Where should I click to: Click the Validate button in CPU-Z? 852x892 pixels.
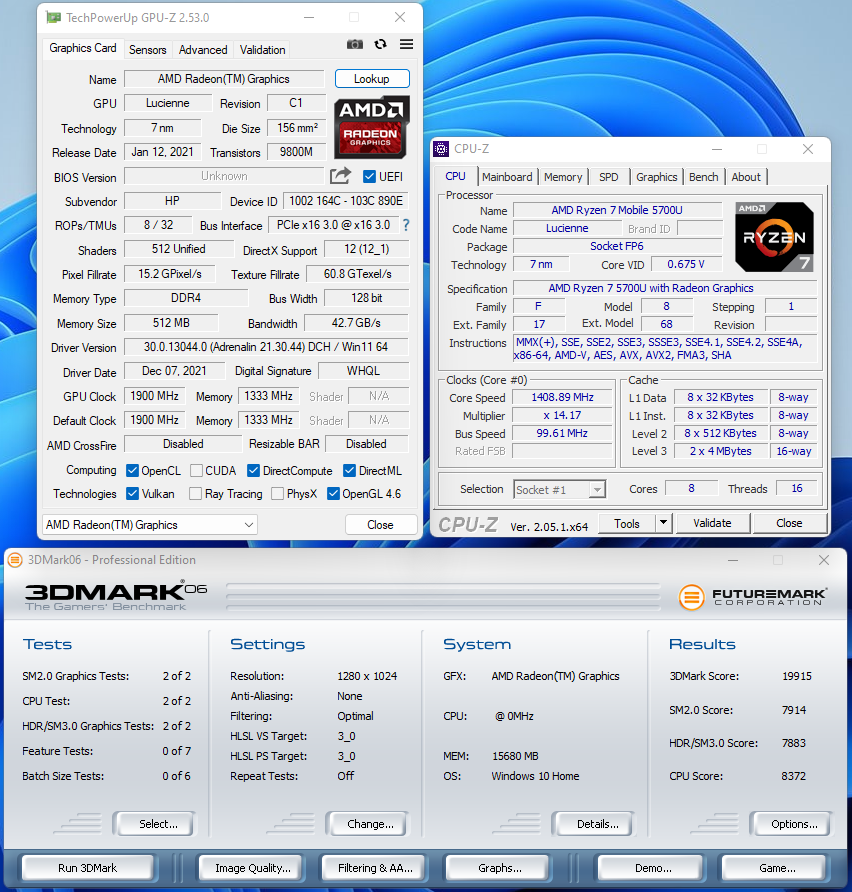[x=712, y=523]
